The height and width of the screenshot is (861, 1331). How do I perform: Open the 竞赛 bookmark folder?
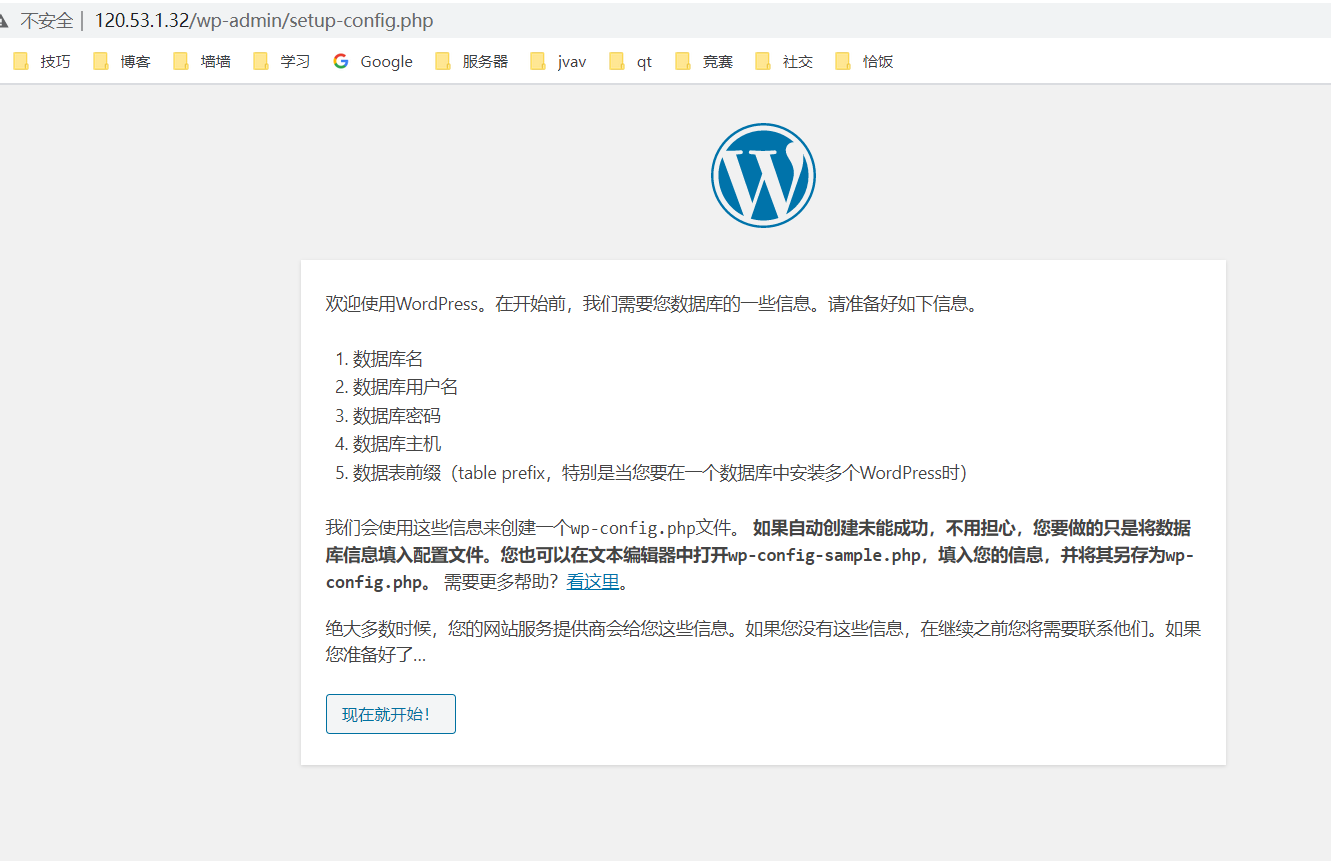click(x=704, y=61)
